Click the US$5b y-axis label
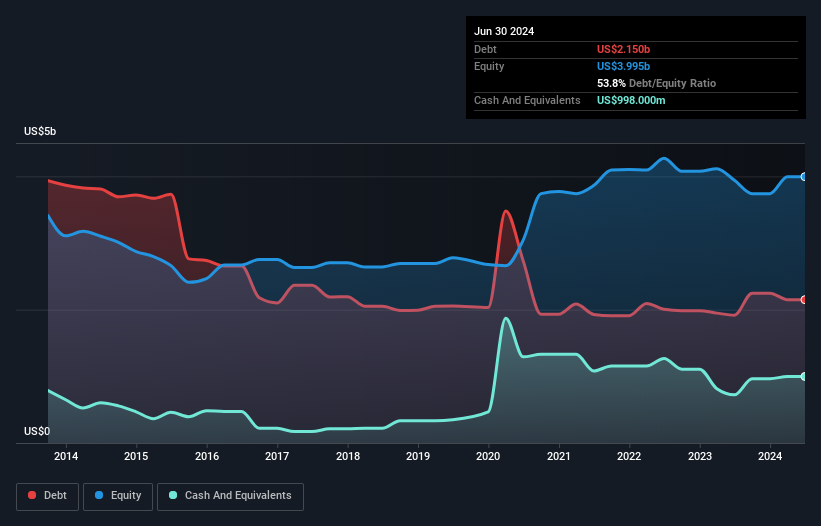This screenshot has width=821, height=526. (40, 131)
